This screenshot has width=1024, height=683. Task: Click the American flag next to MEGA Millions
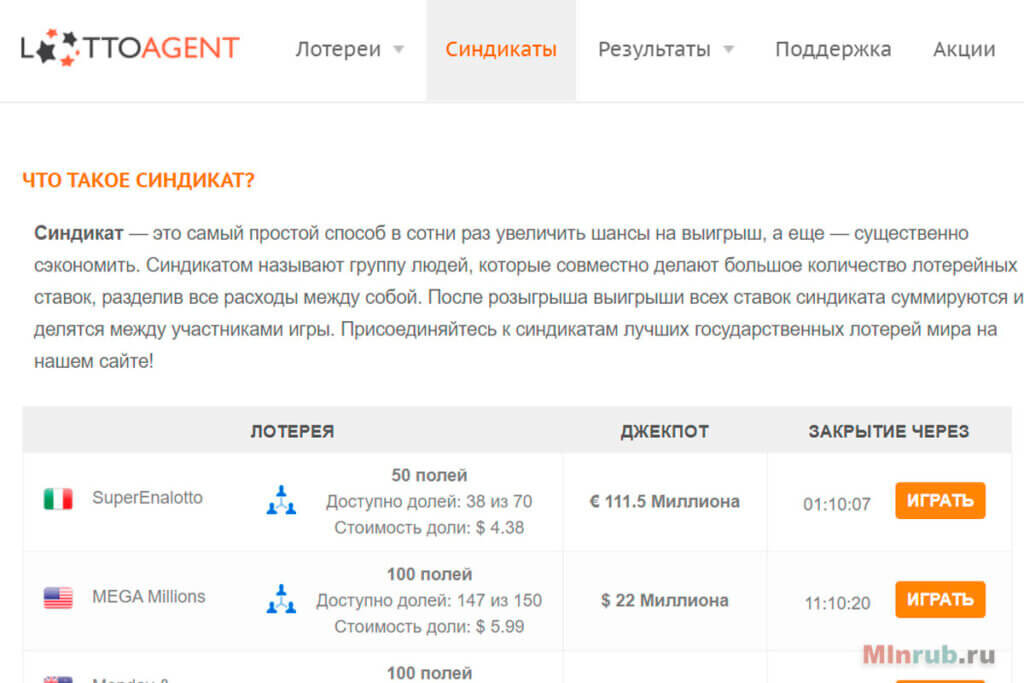click(x=57, y=597)
